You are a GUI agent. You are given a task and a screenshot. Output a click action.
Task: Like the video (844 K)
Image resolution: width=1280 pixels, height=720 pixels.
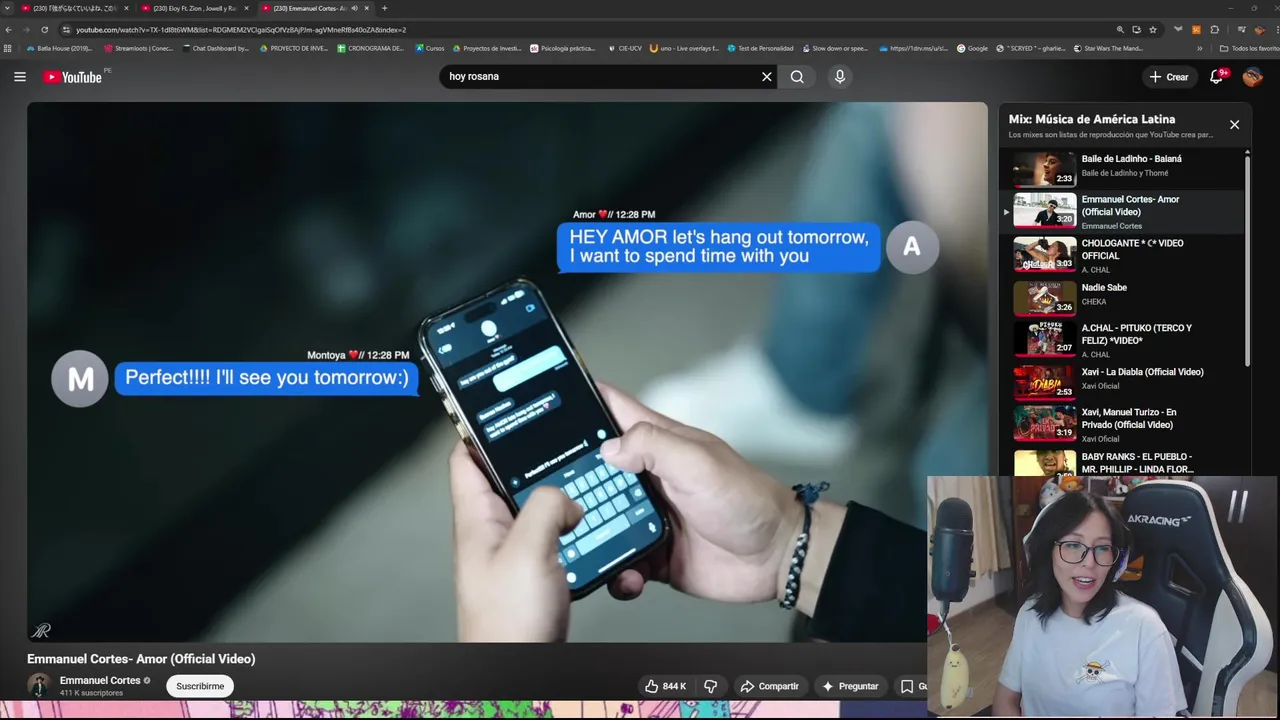[x=665, y=686]
